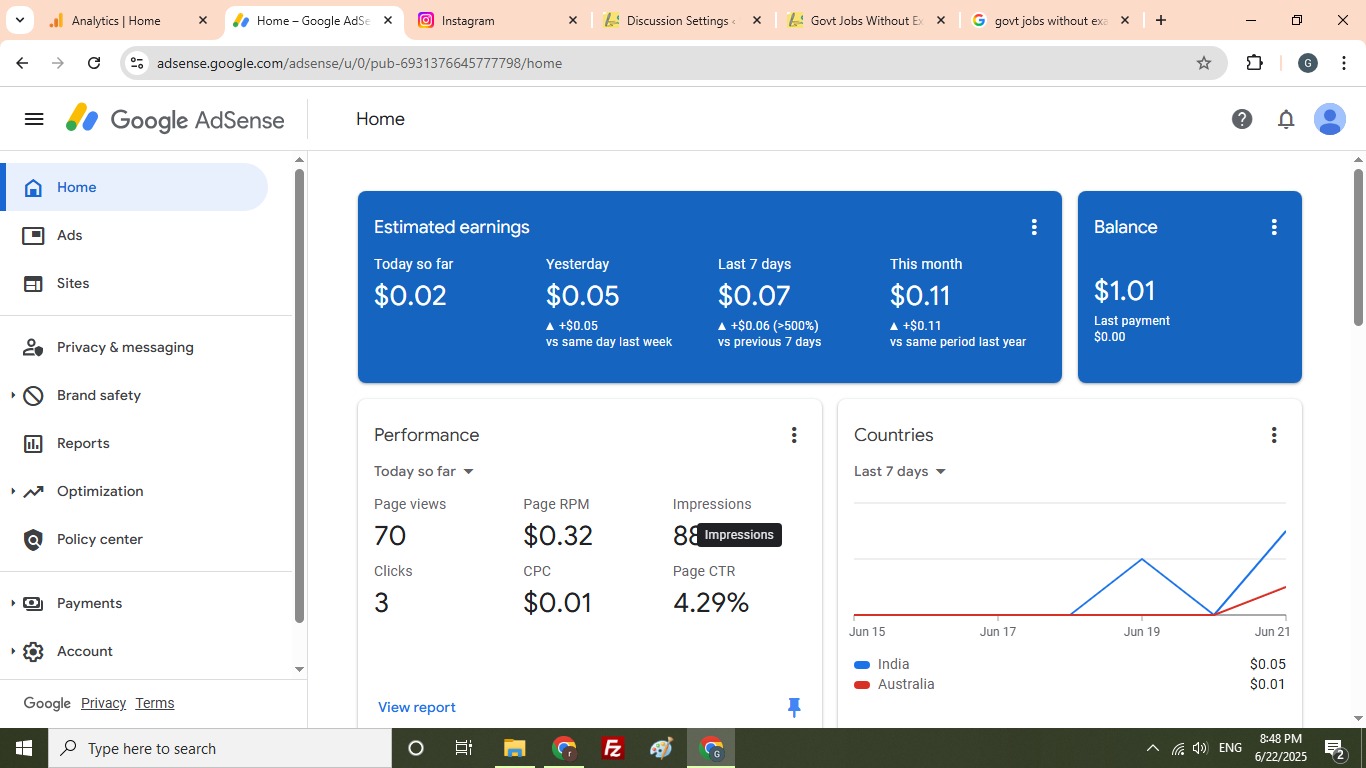Switch to the Discussion Settings tab

[680, 20]
